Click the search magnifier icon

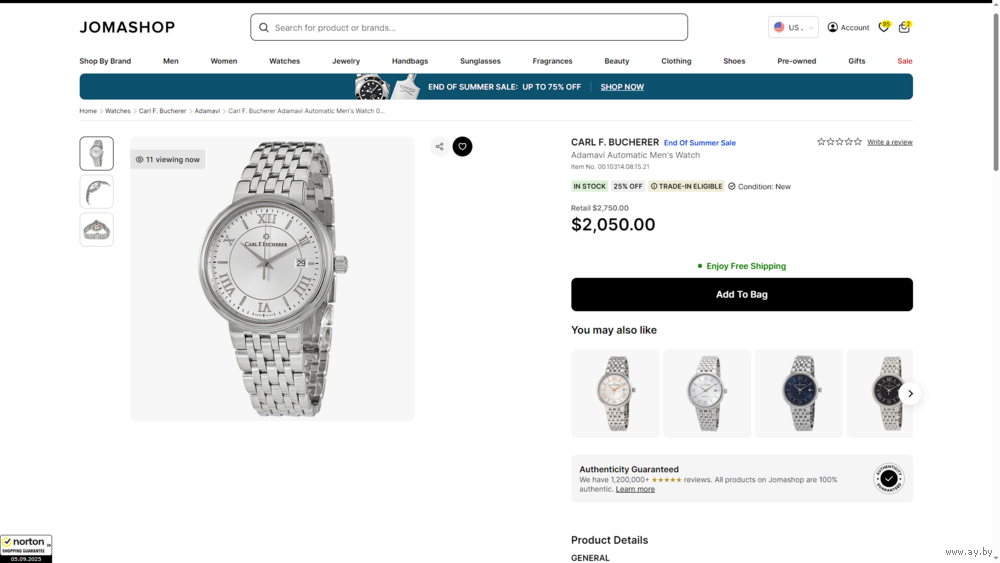pyautogui.click(x=264, y=28)
